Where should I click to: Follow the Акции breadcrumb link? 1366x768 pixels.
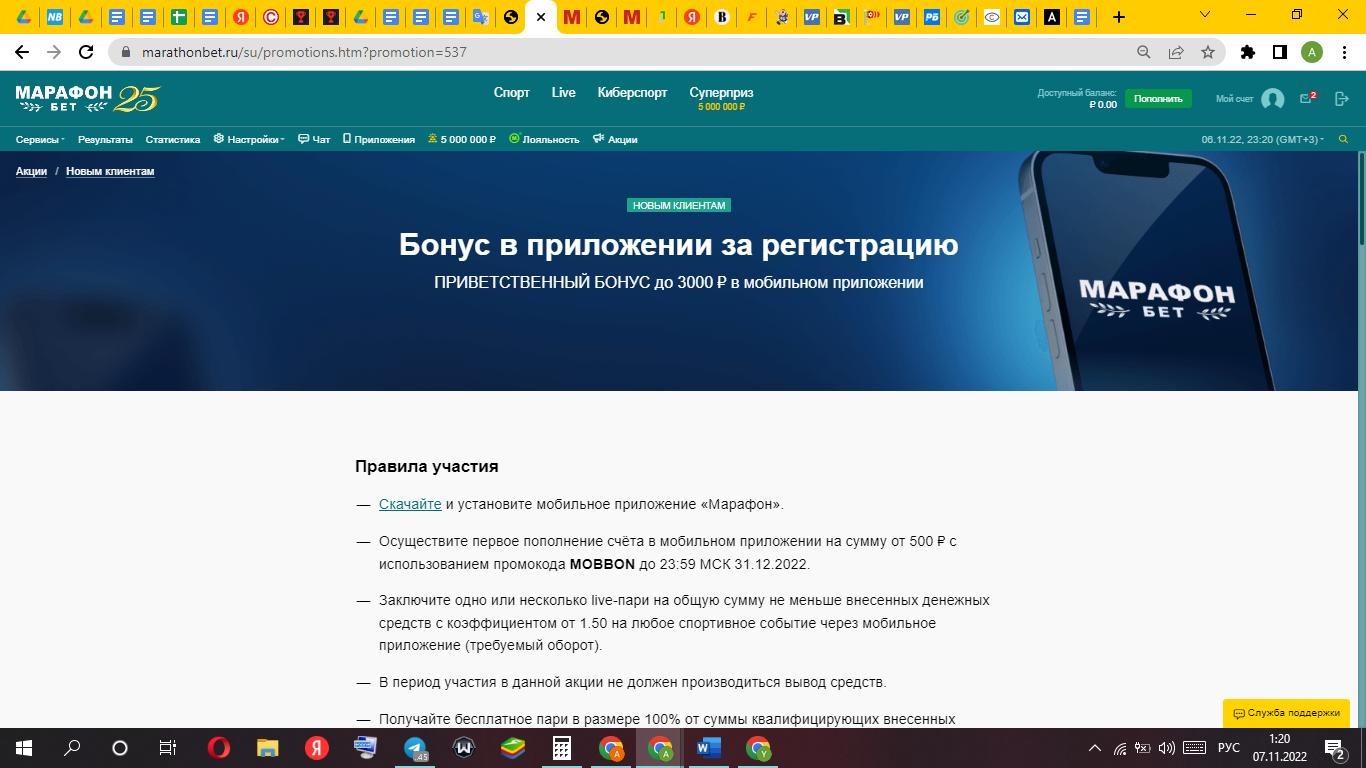(x=31, y=171)
